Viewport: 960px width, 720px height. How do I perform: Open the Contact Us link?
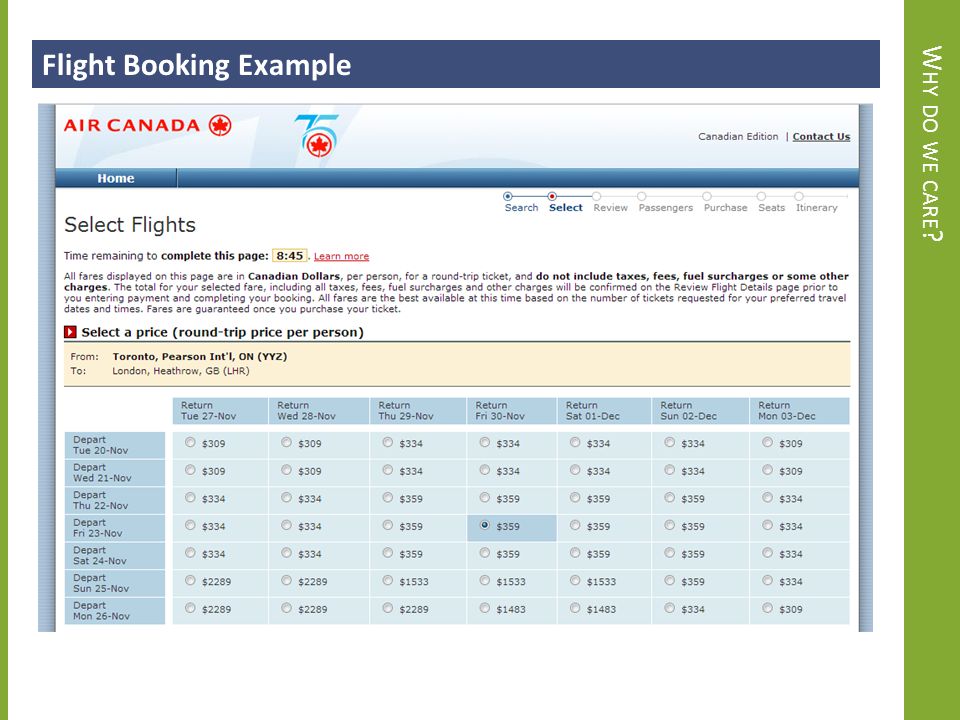(x=822, y=137)
